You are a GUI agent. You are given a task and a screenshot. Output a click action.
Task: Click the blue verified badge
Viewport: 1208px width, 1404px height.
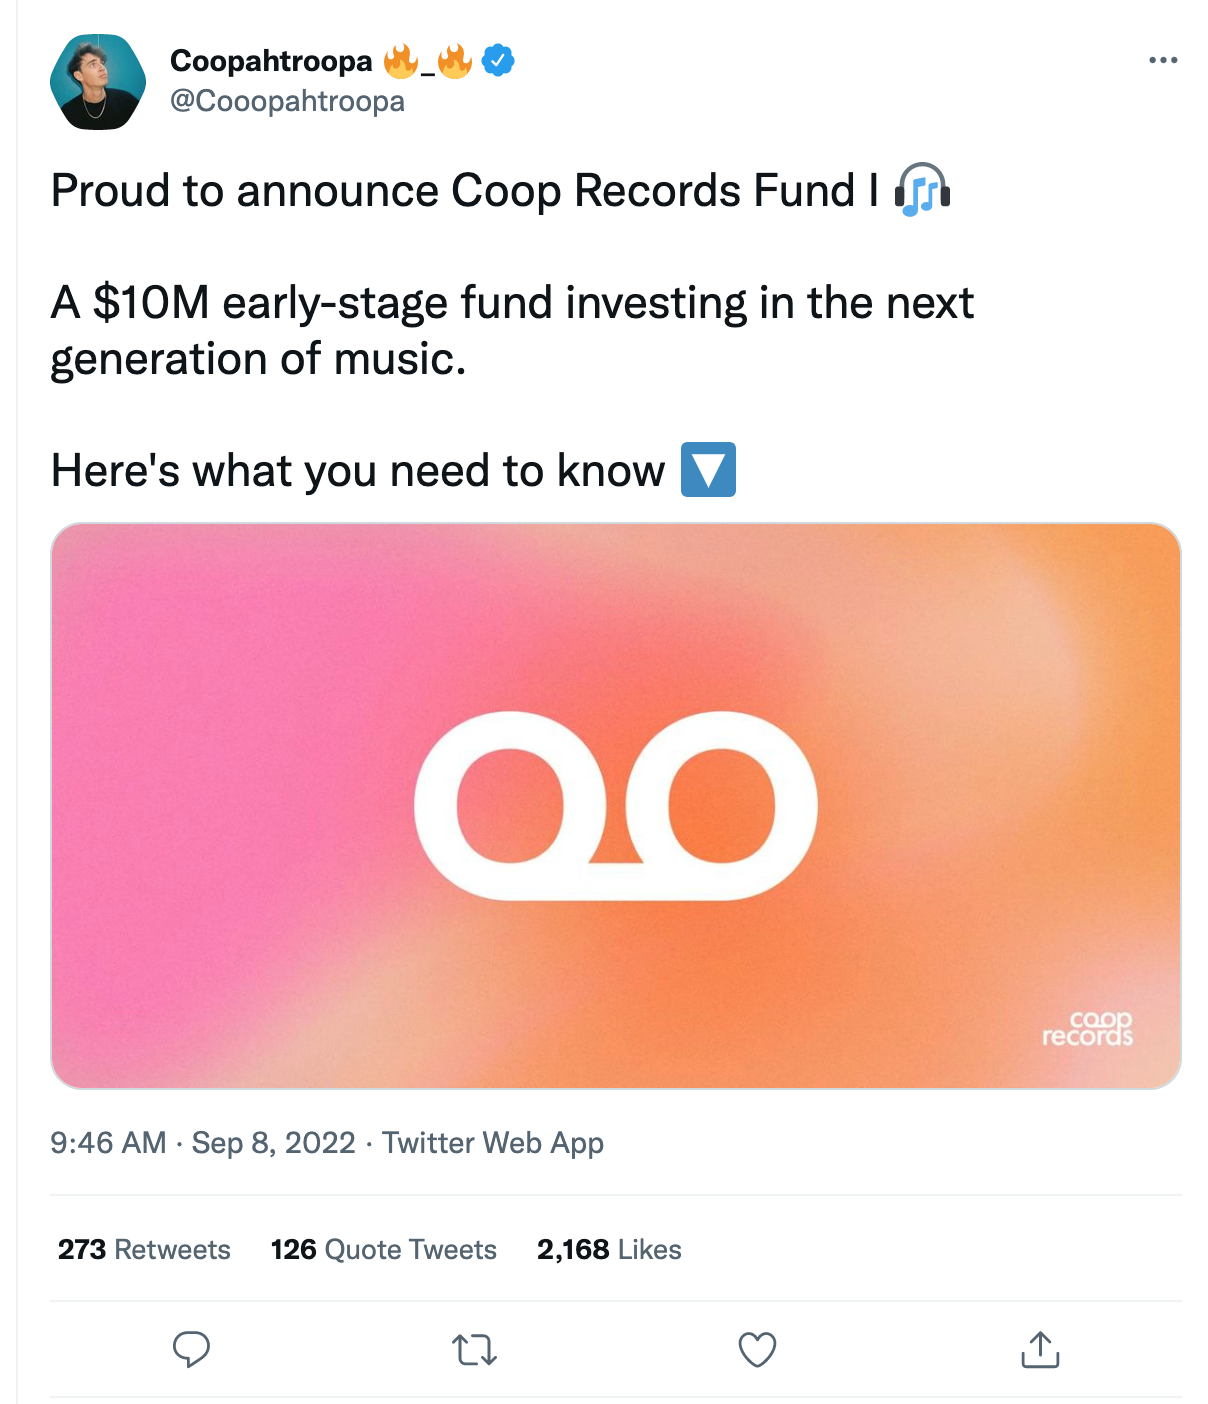[x=498, y=61]
